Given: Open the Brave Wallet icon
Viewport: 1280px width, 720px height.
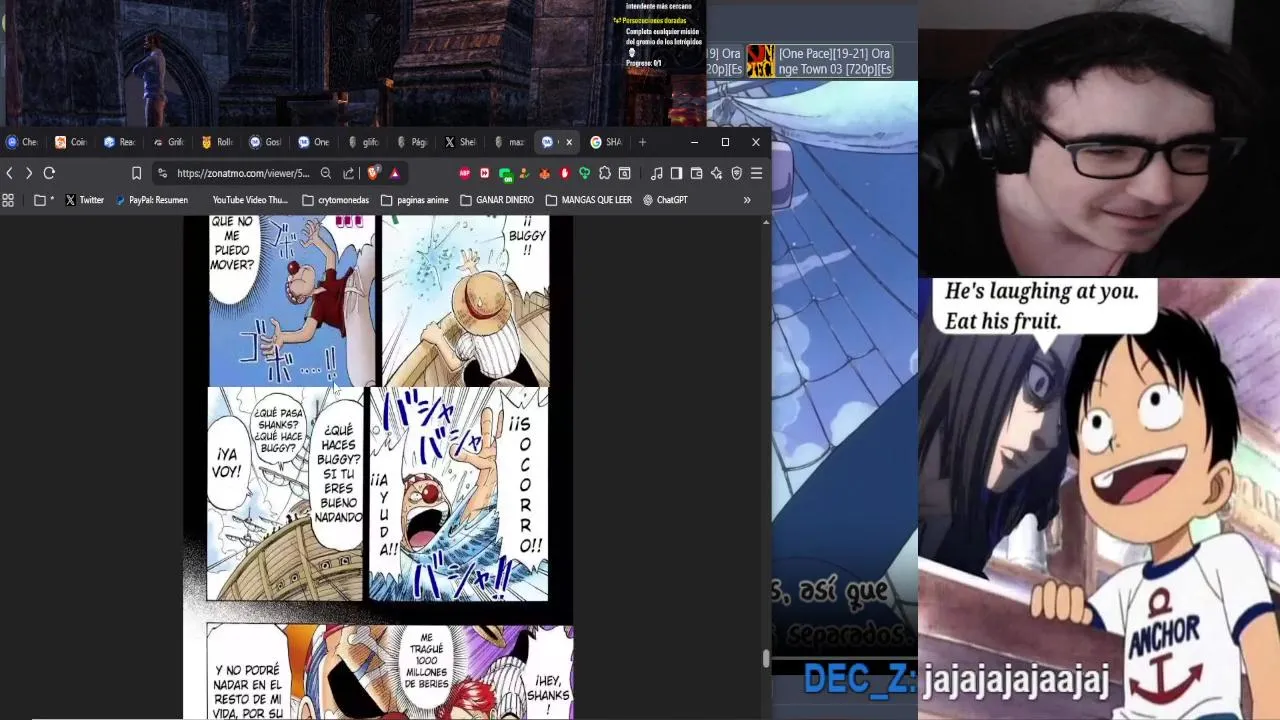Looking at the screenshot, I should pos(697,173).
